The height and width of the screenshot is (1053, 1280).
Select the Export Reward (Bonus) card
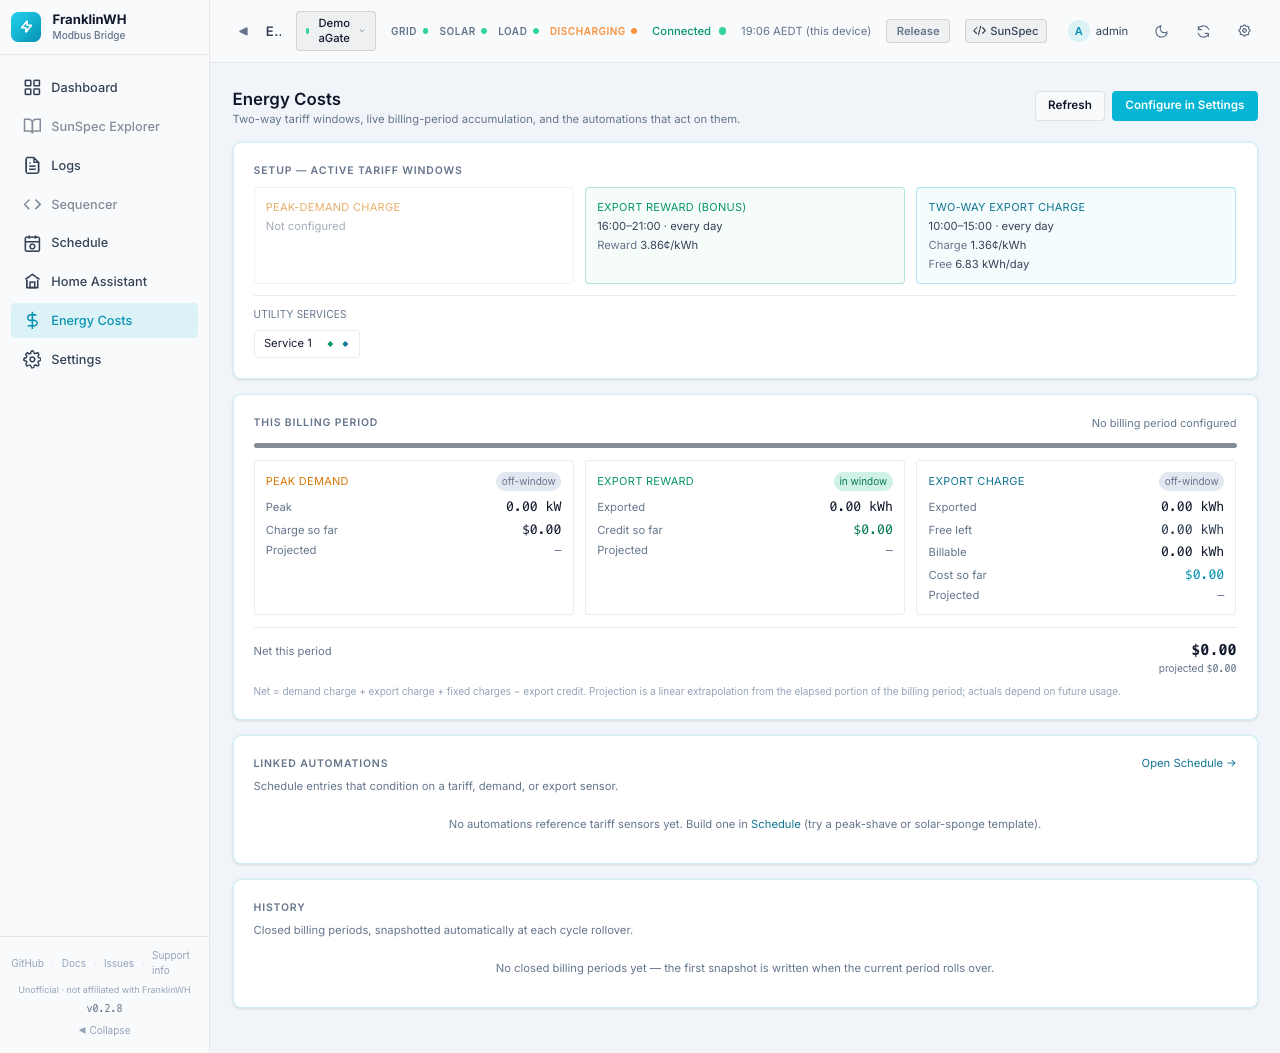744,235
